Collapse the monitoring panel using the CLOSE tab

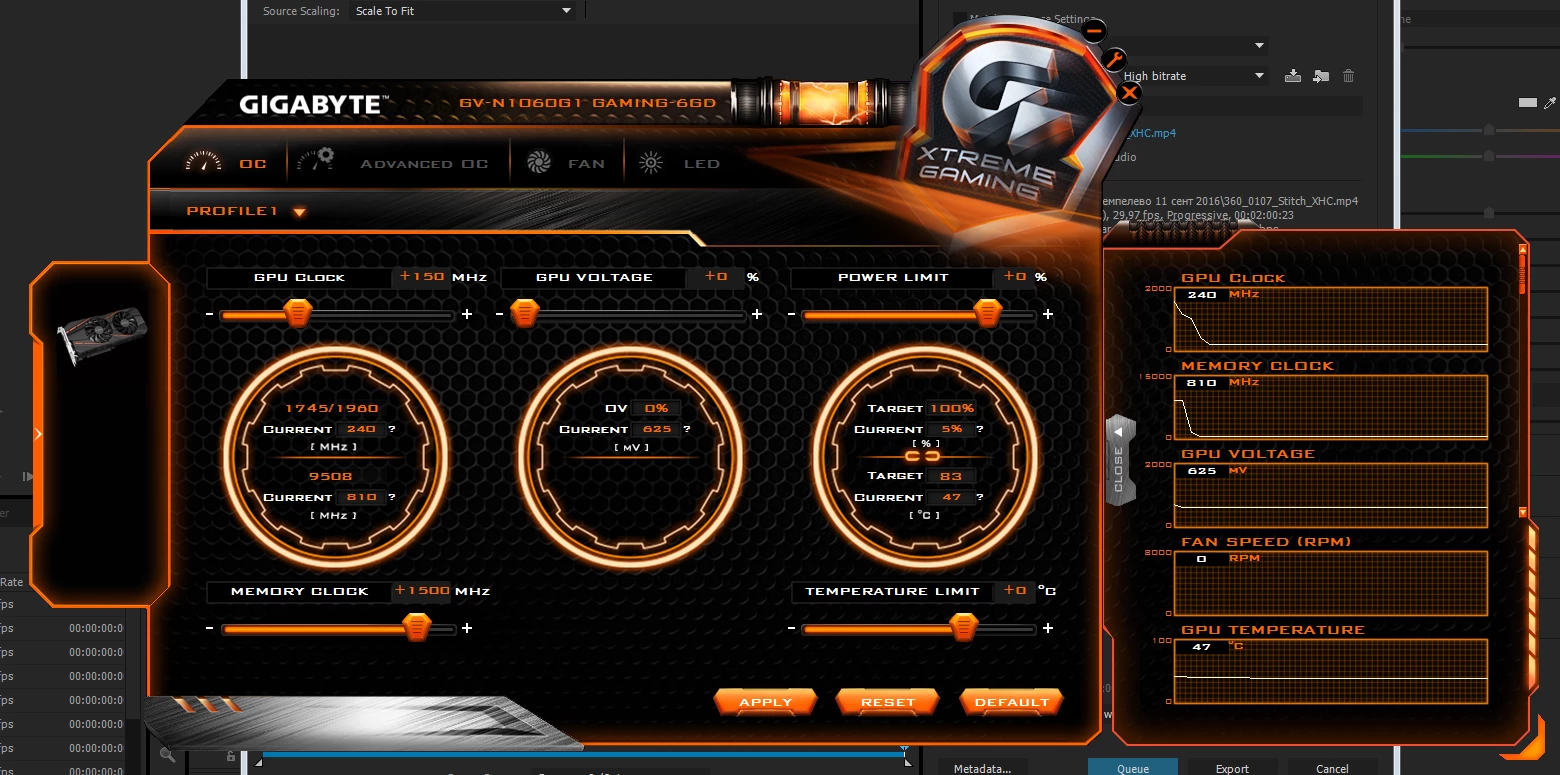point(1119,462)
